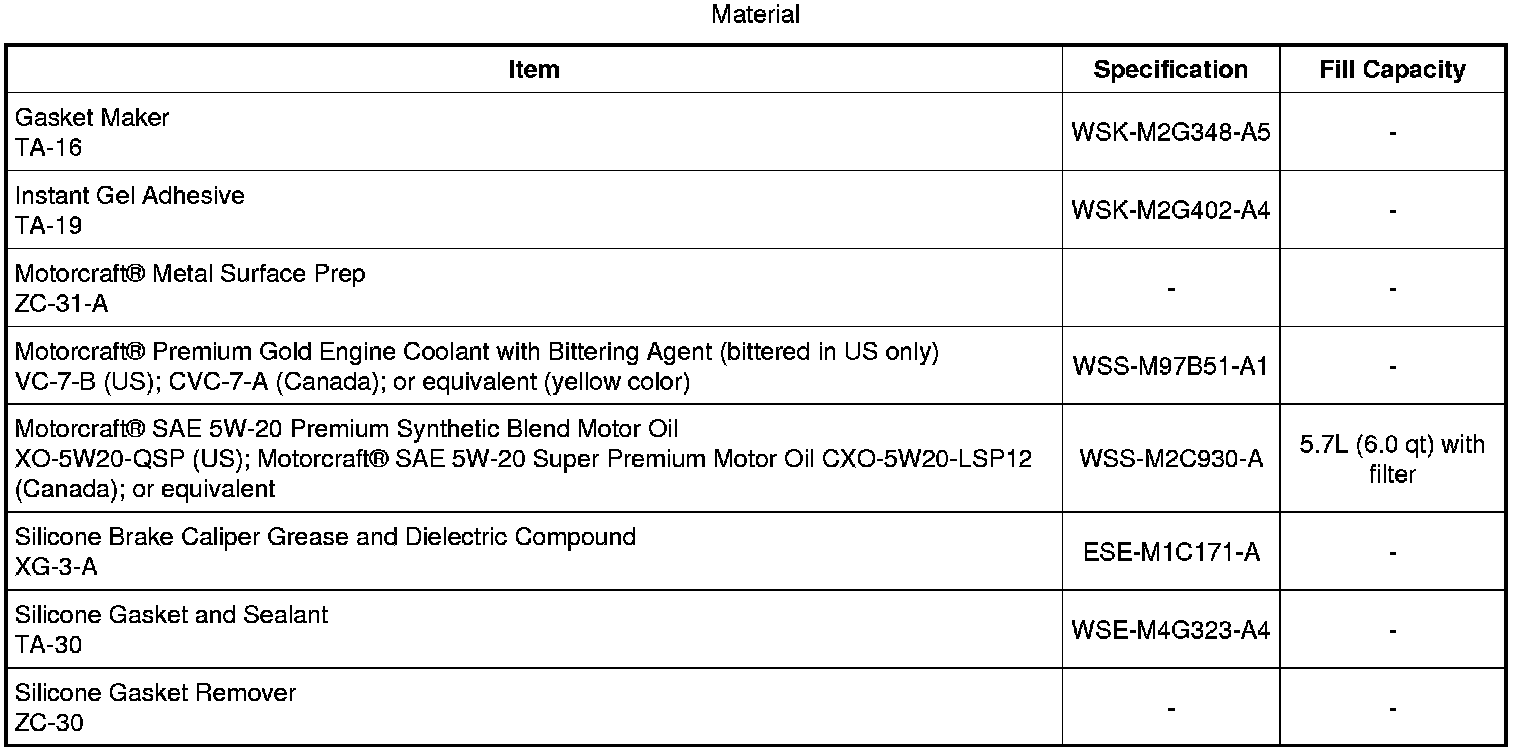
Task: Click specification WSK-M2G402-A4
Action: point(1170,210)
